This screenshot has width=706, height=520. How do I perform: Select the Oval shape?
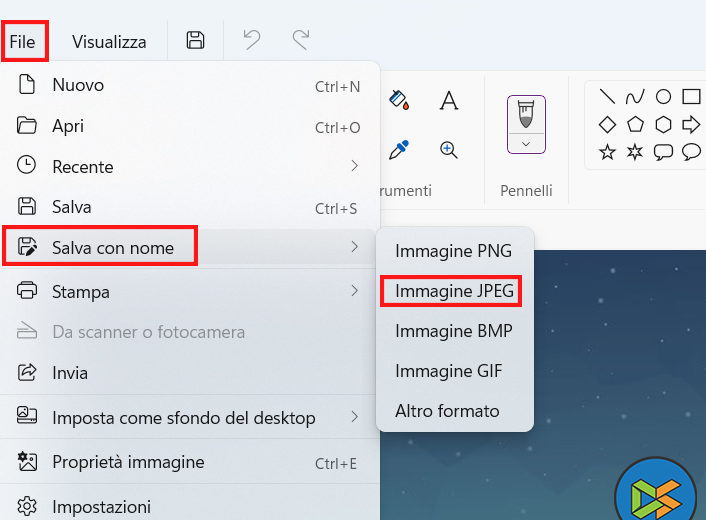point(663,96)
